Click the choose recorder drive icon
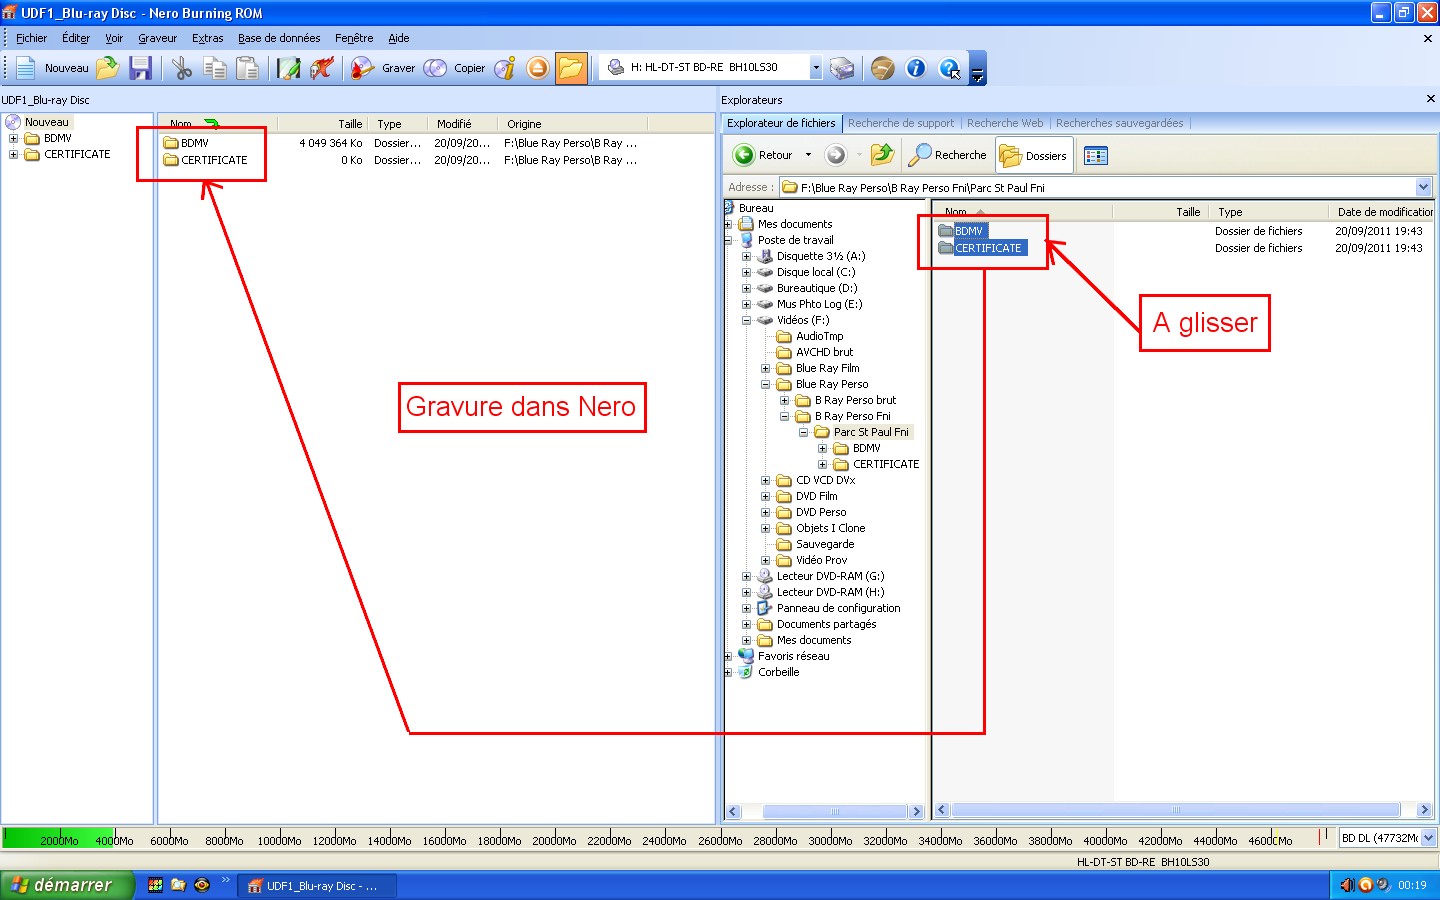This screenshot has width=1440, height=900. coord(843,68)
